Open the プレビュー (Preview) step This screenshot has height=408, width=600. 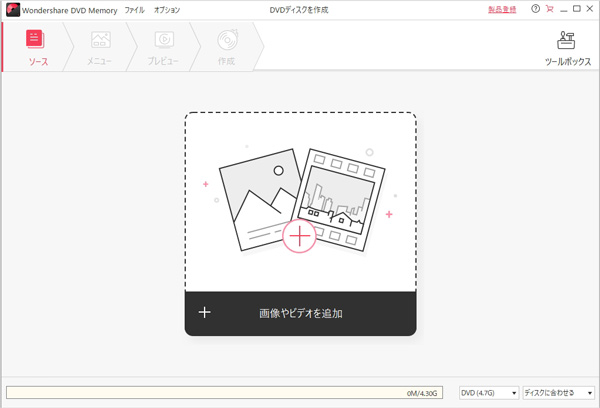pos(164,46)
